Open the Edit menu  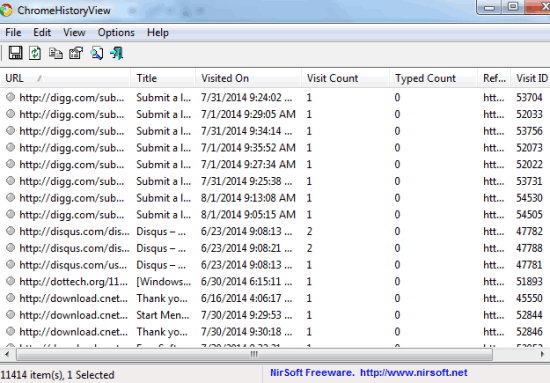pos(42,33)
